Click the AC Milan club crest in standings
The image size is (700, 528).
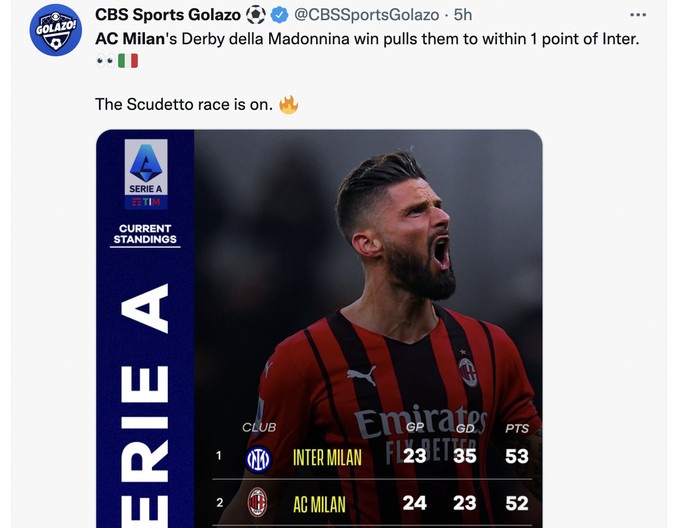(258, 502)
